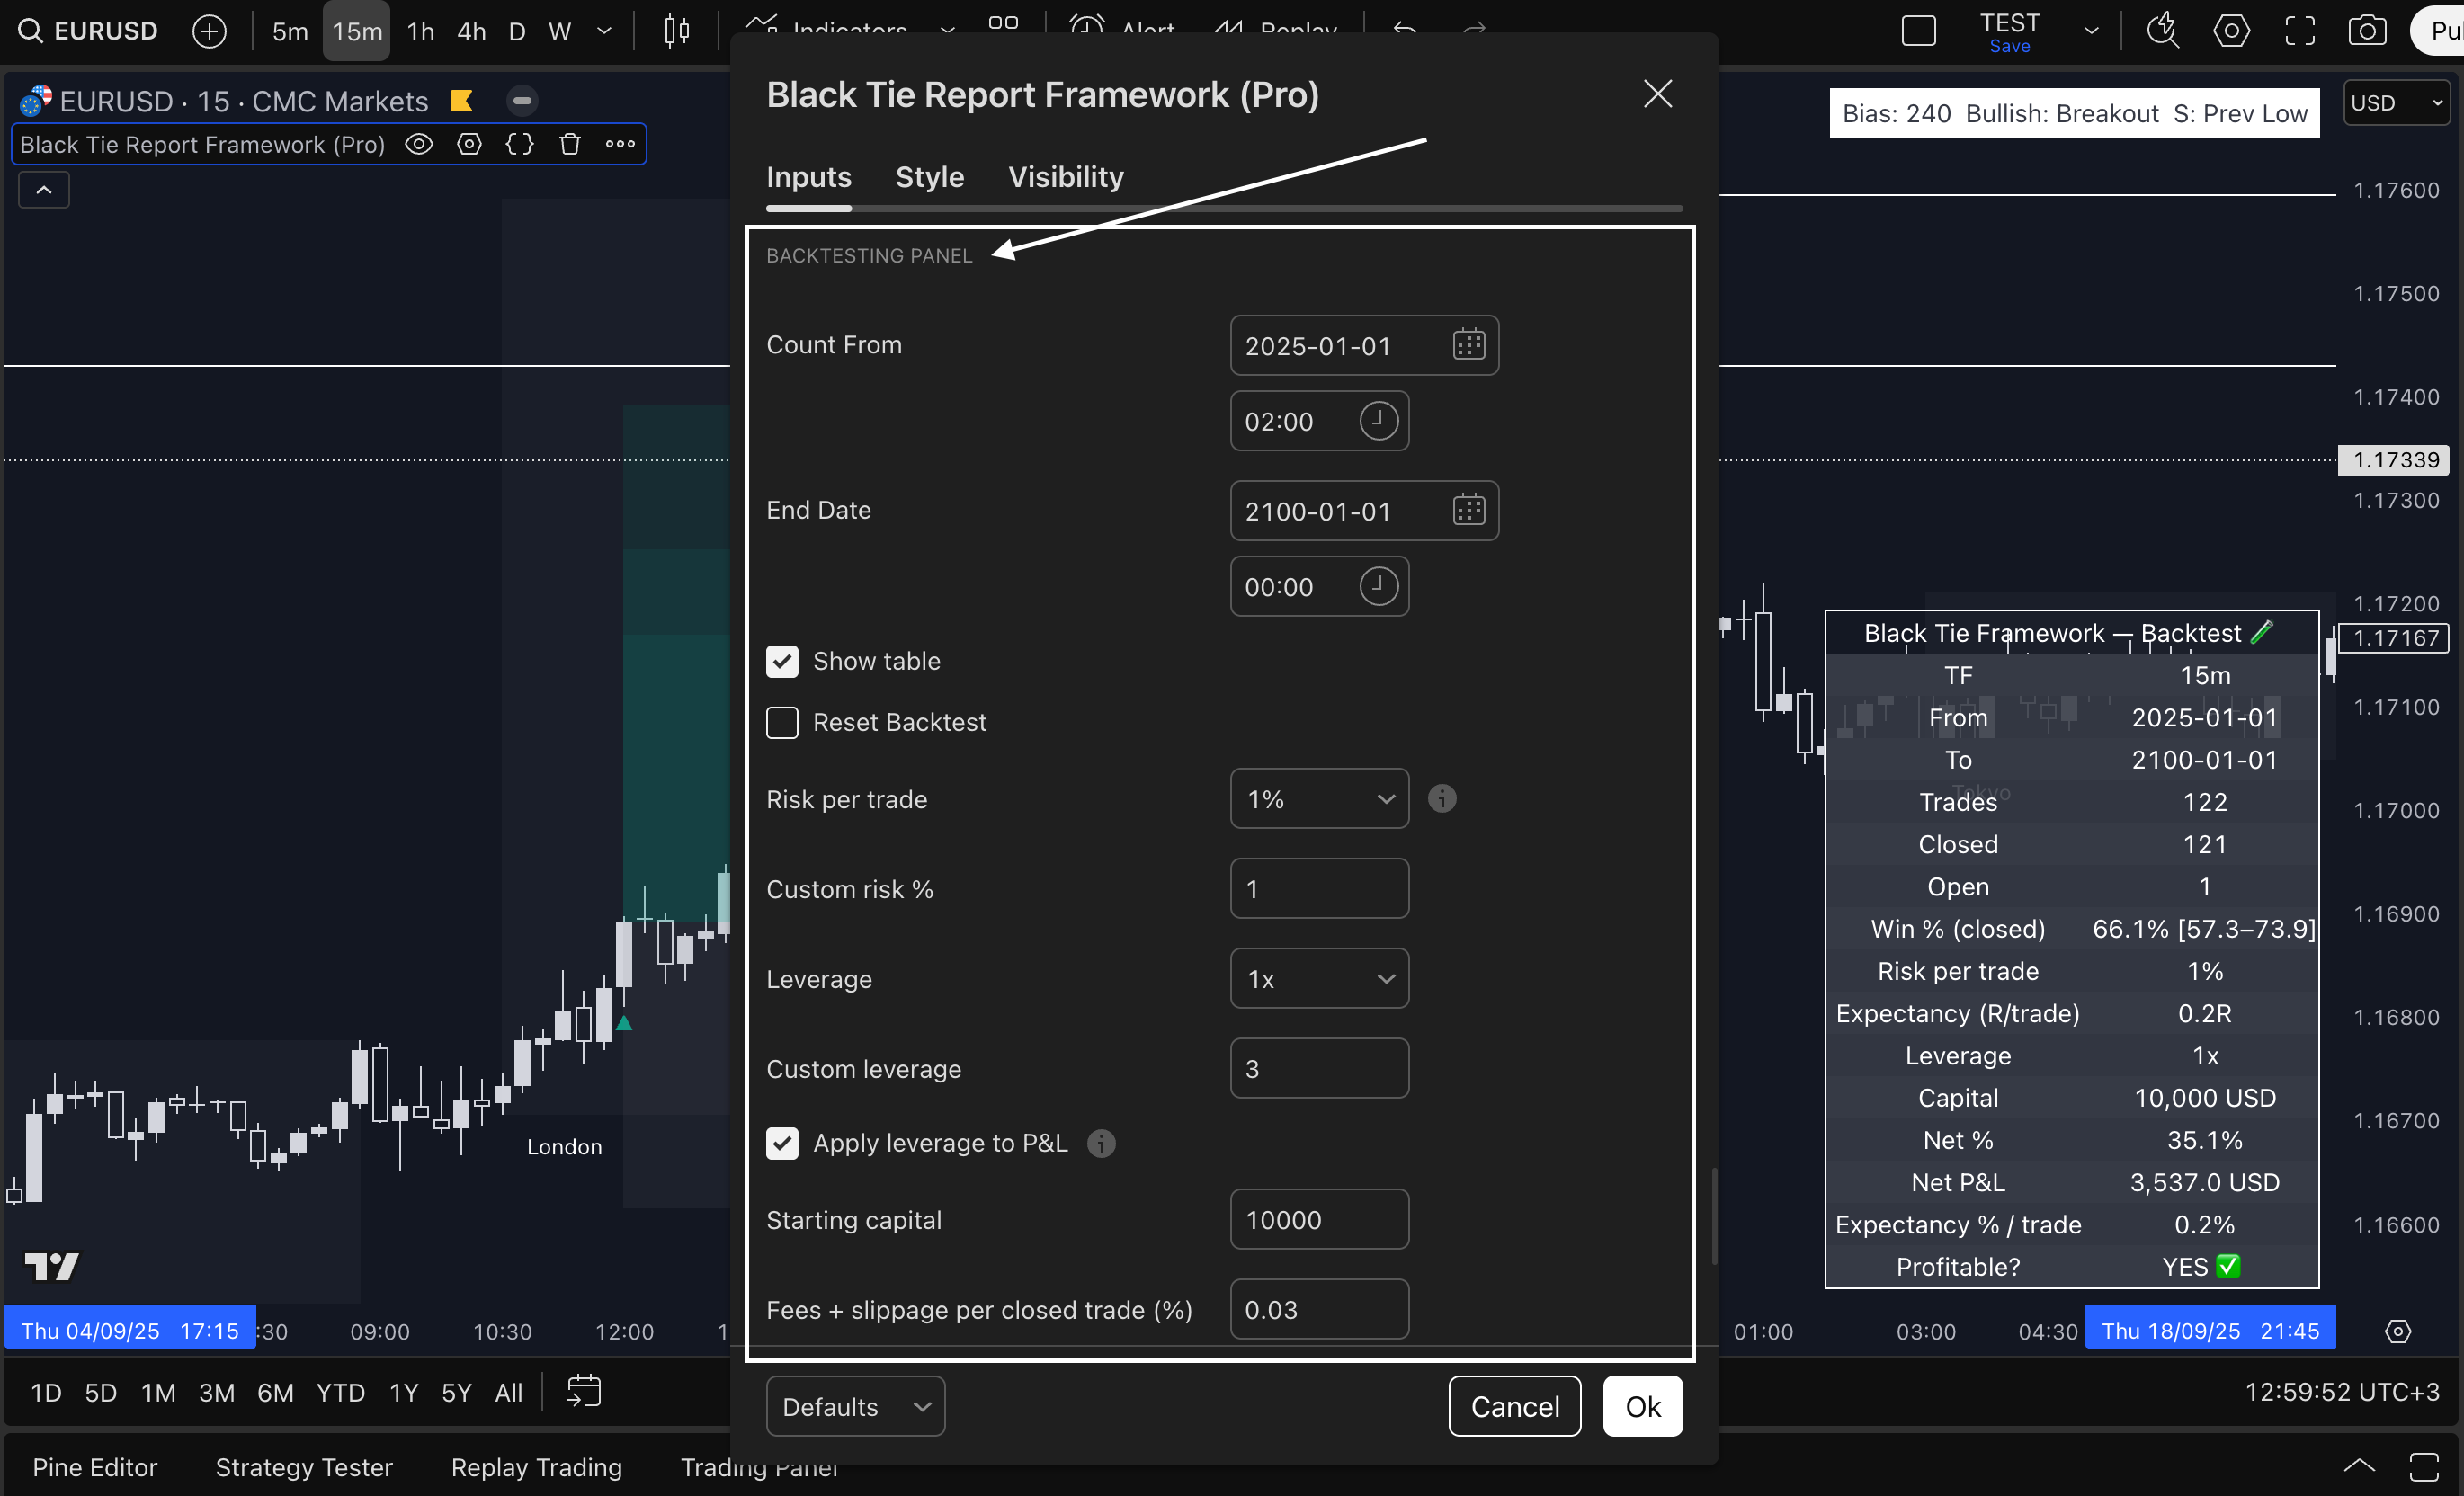Viewport: 2464px width, 1496px height.
Task: Open calendar picker for End Date
Action: click(x=1468, y=511)
